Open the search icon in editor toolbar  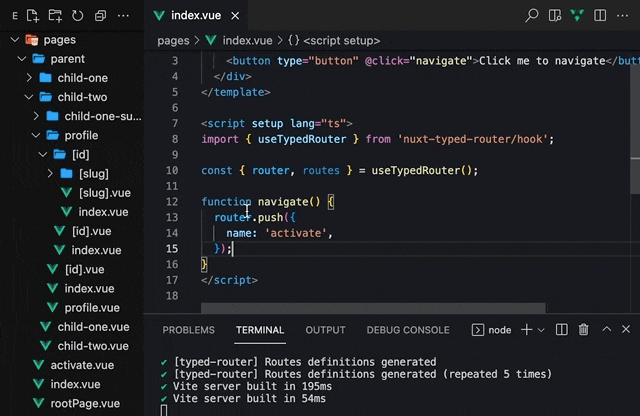point(531,16)
